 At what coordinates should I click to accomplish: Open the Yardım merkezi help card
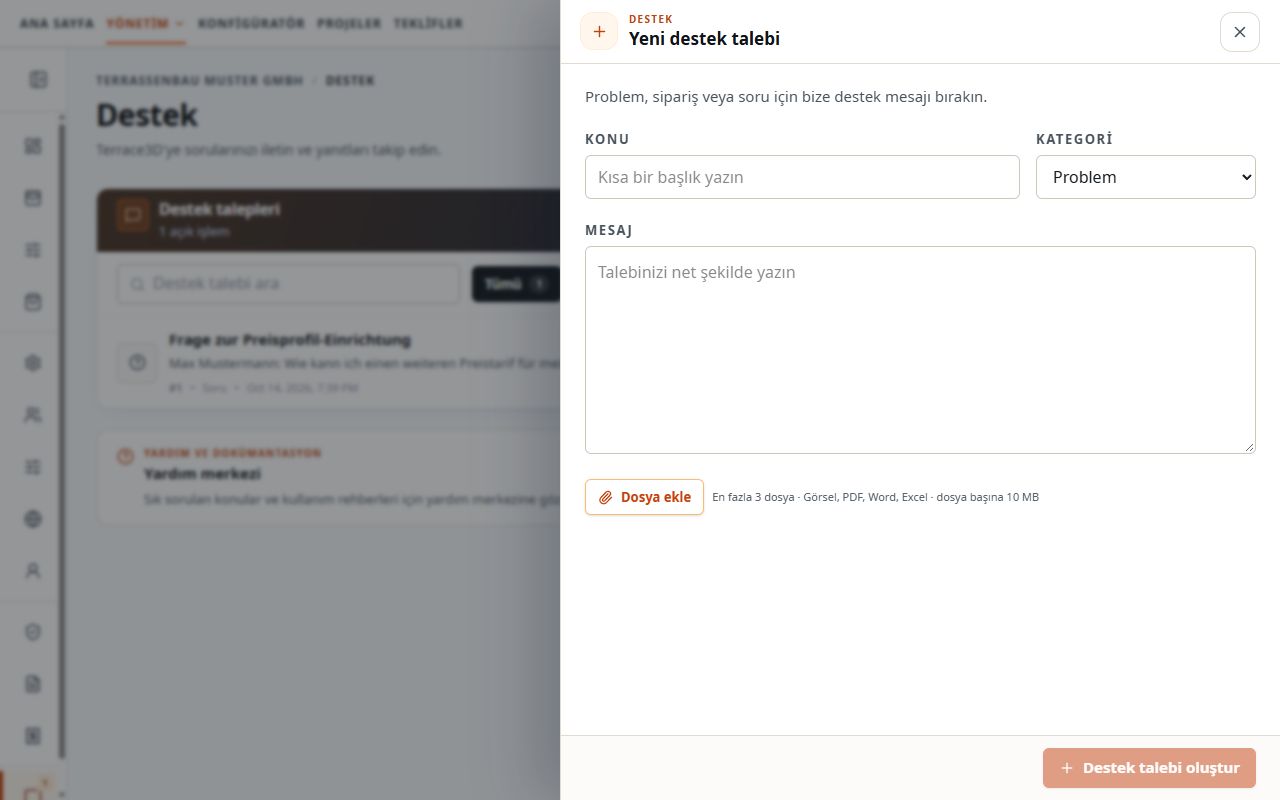[330, 477]
